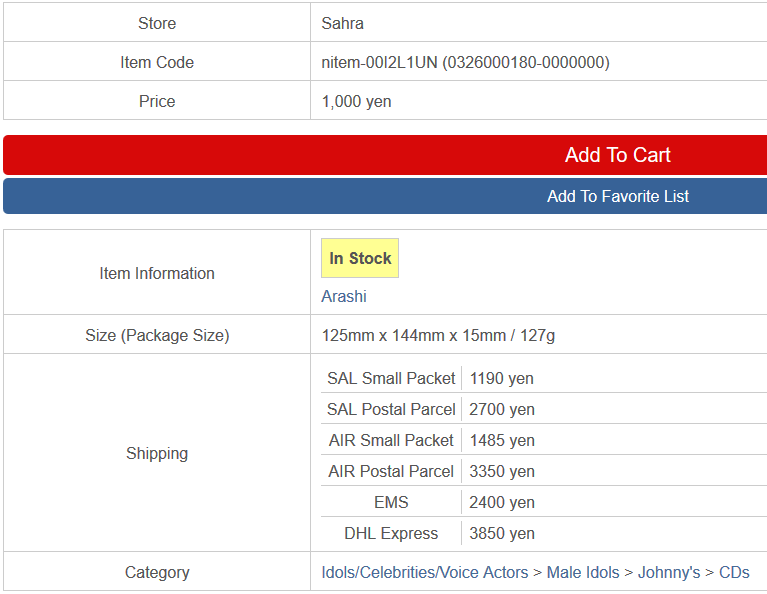767x594 pixels.
Task: Click the Sahra store name
Action: 343,23
